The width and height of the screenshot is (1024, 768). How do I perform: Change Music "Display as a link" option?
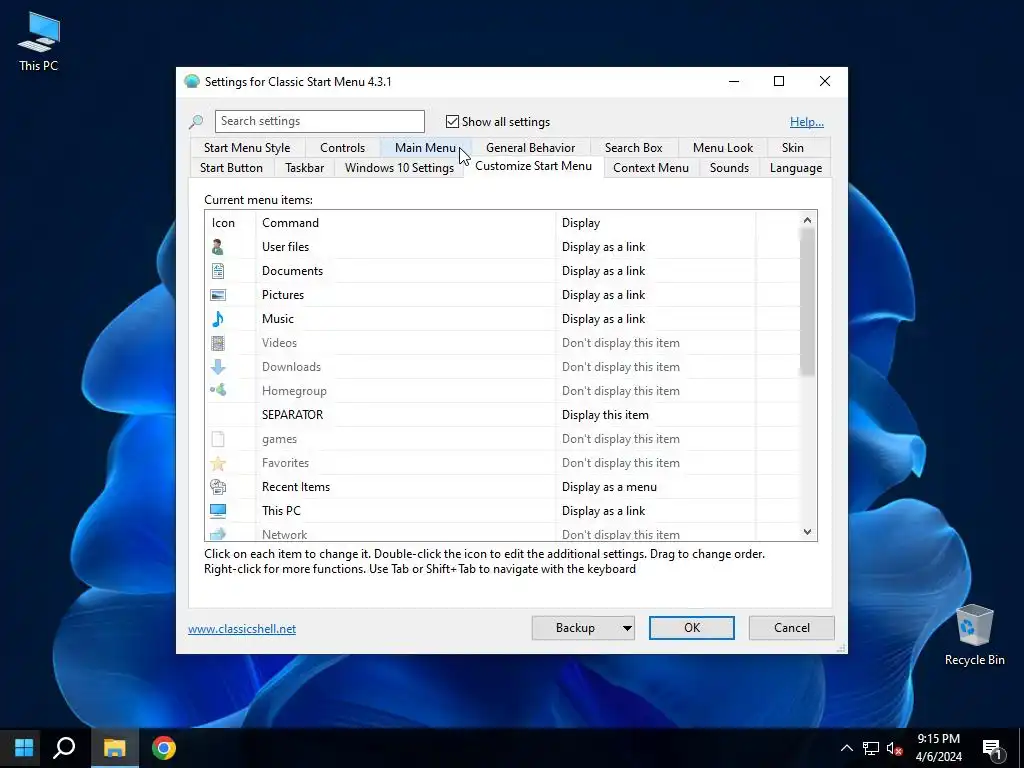point(603,319)
